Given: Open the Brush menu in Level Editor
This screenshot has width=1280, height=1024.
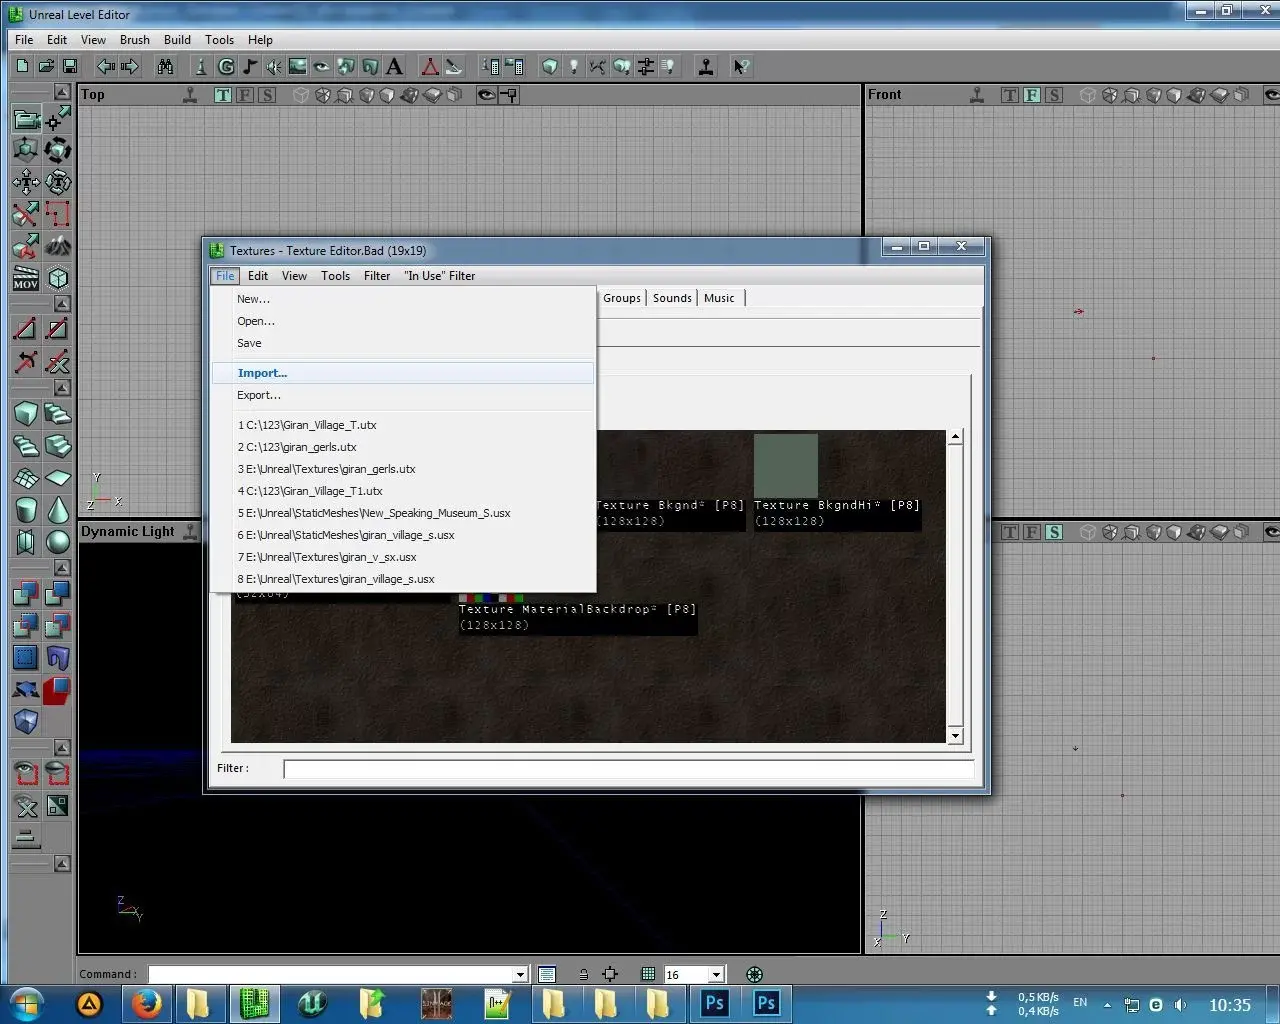Looking at the screenshot, I should (x=135, y=40).
